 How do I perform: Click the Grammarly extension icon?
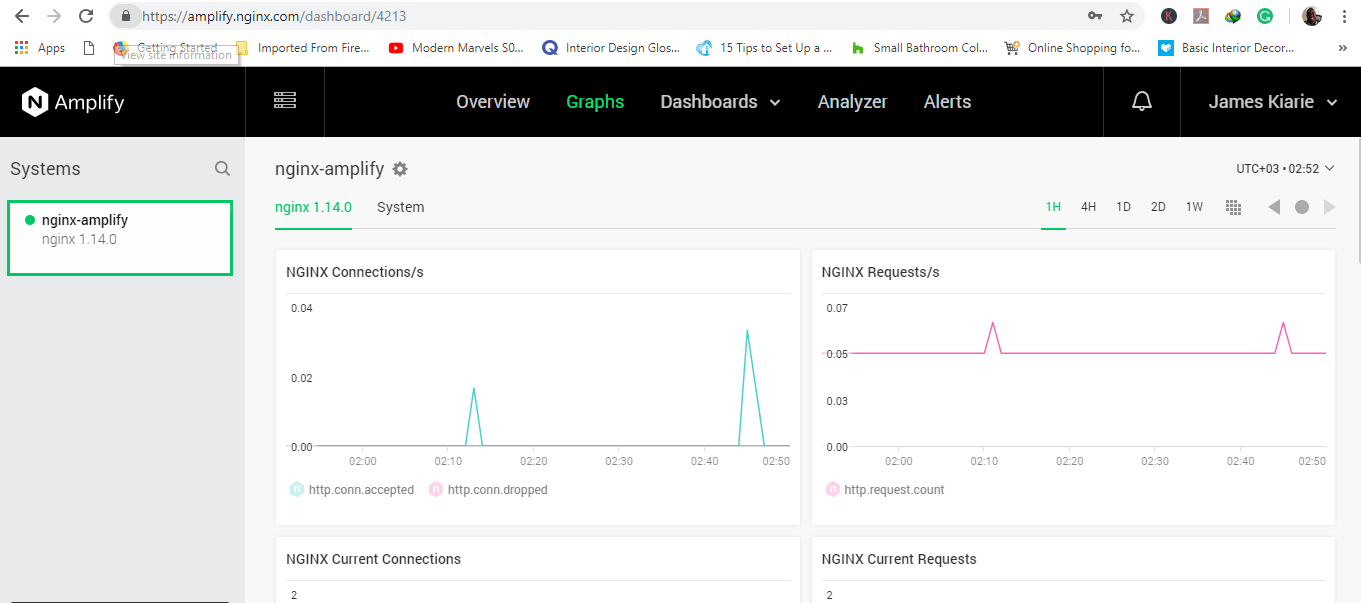pyautogui.click(x=1265, y=16)
